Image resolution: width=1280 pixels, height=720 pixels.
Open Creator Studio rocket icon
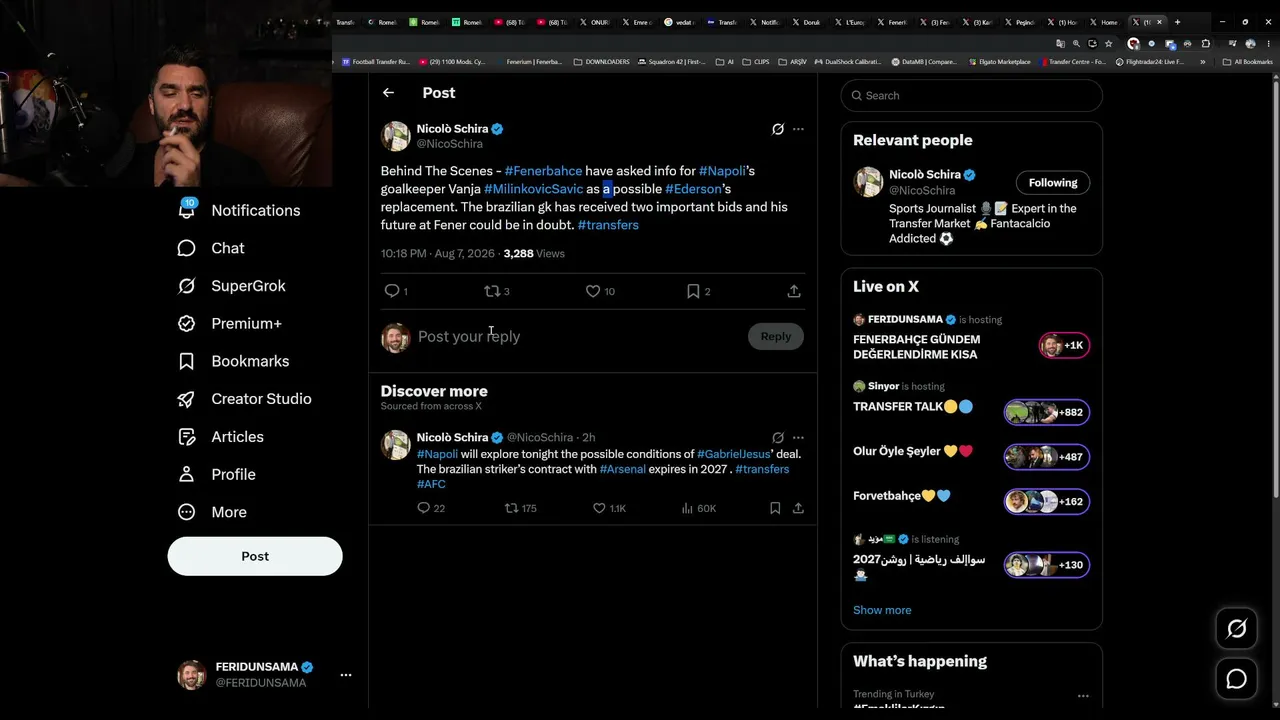coord(187,399)
